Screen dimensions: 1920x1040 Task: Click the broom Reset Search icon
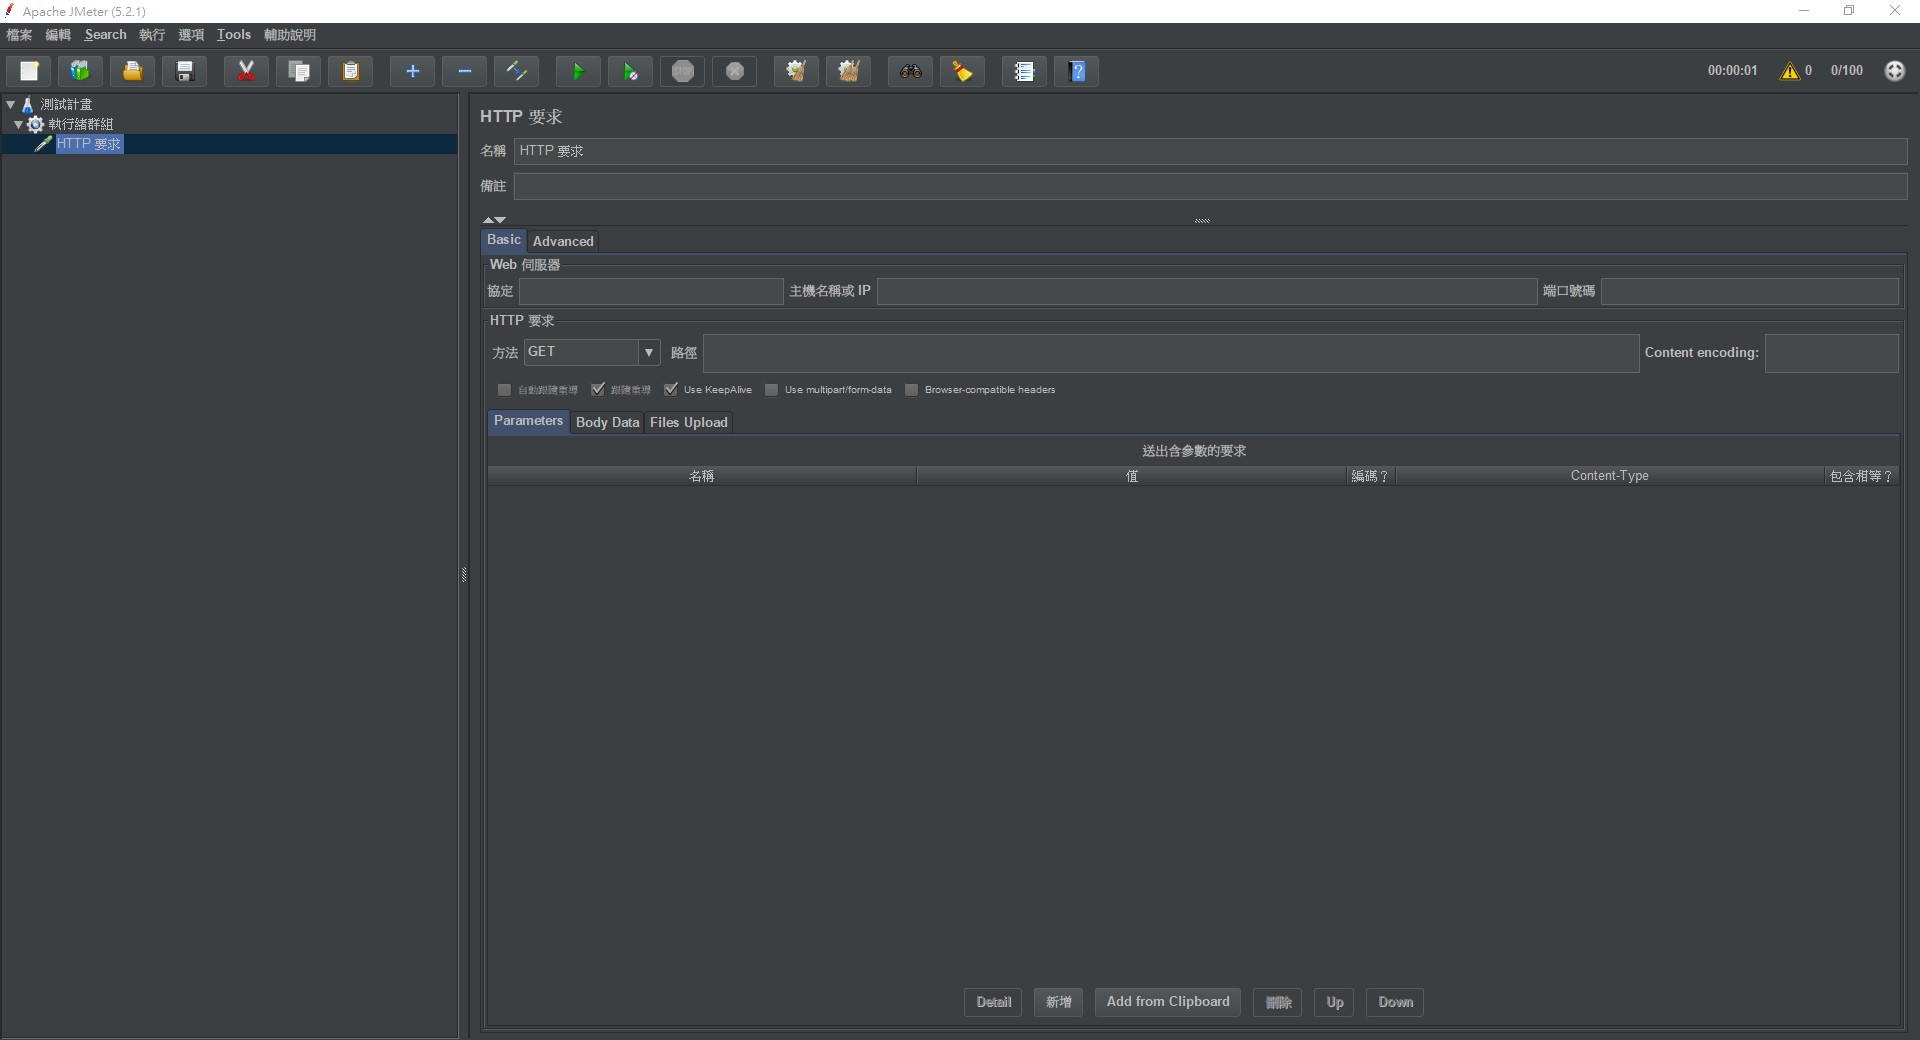pos(962,71)
